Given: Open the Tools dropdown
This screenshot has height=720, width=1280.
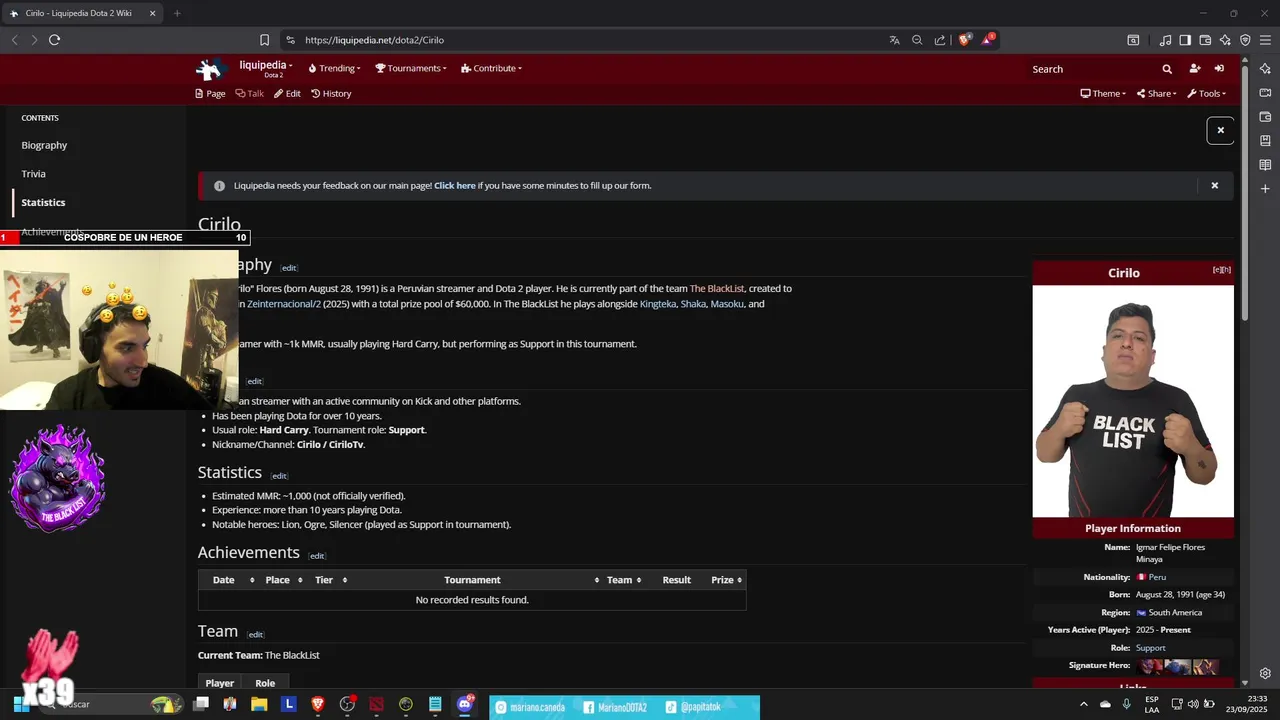Looking at the screenshot, I should pyautogui.click(x=1207, y=93).
